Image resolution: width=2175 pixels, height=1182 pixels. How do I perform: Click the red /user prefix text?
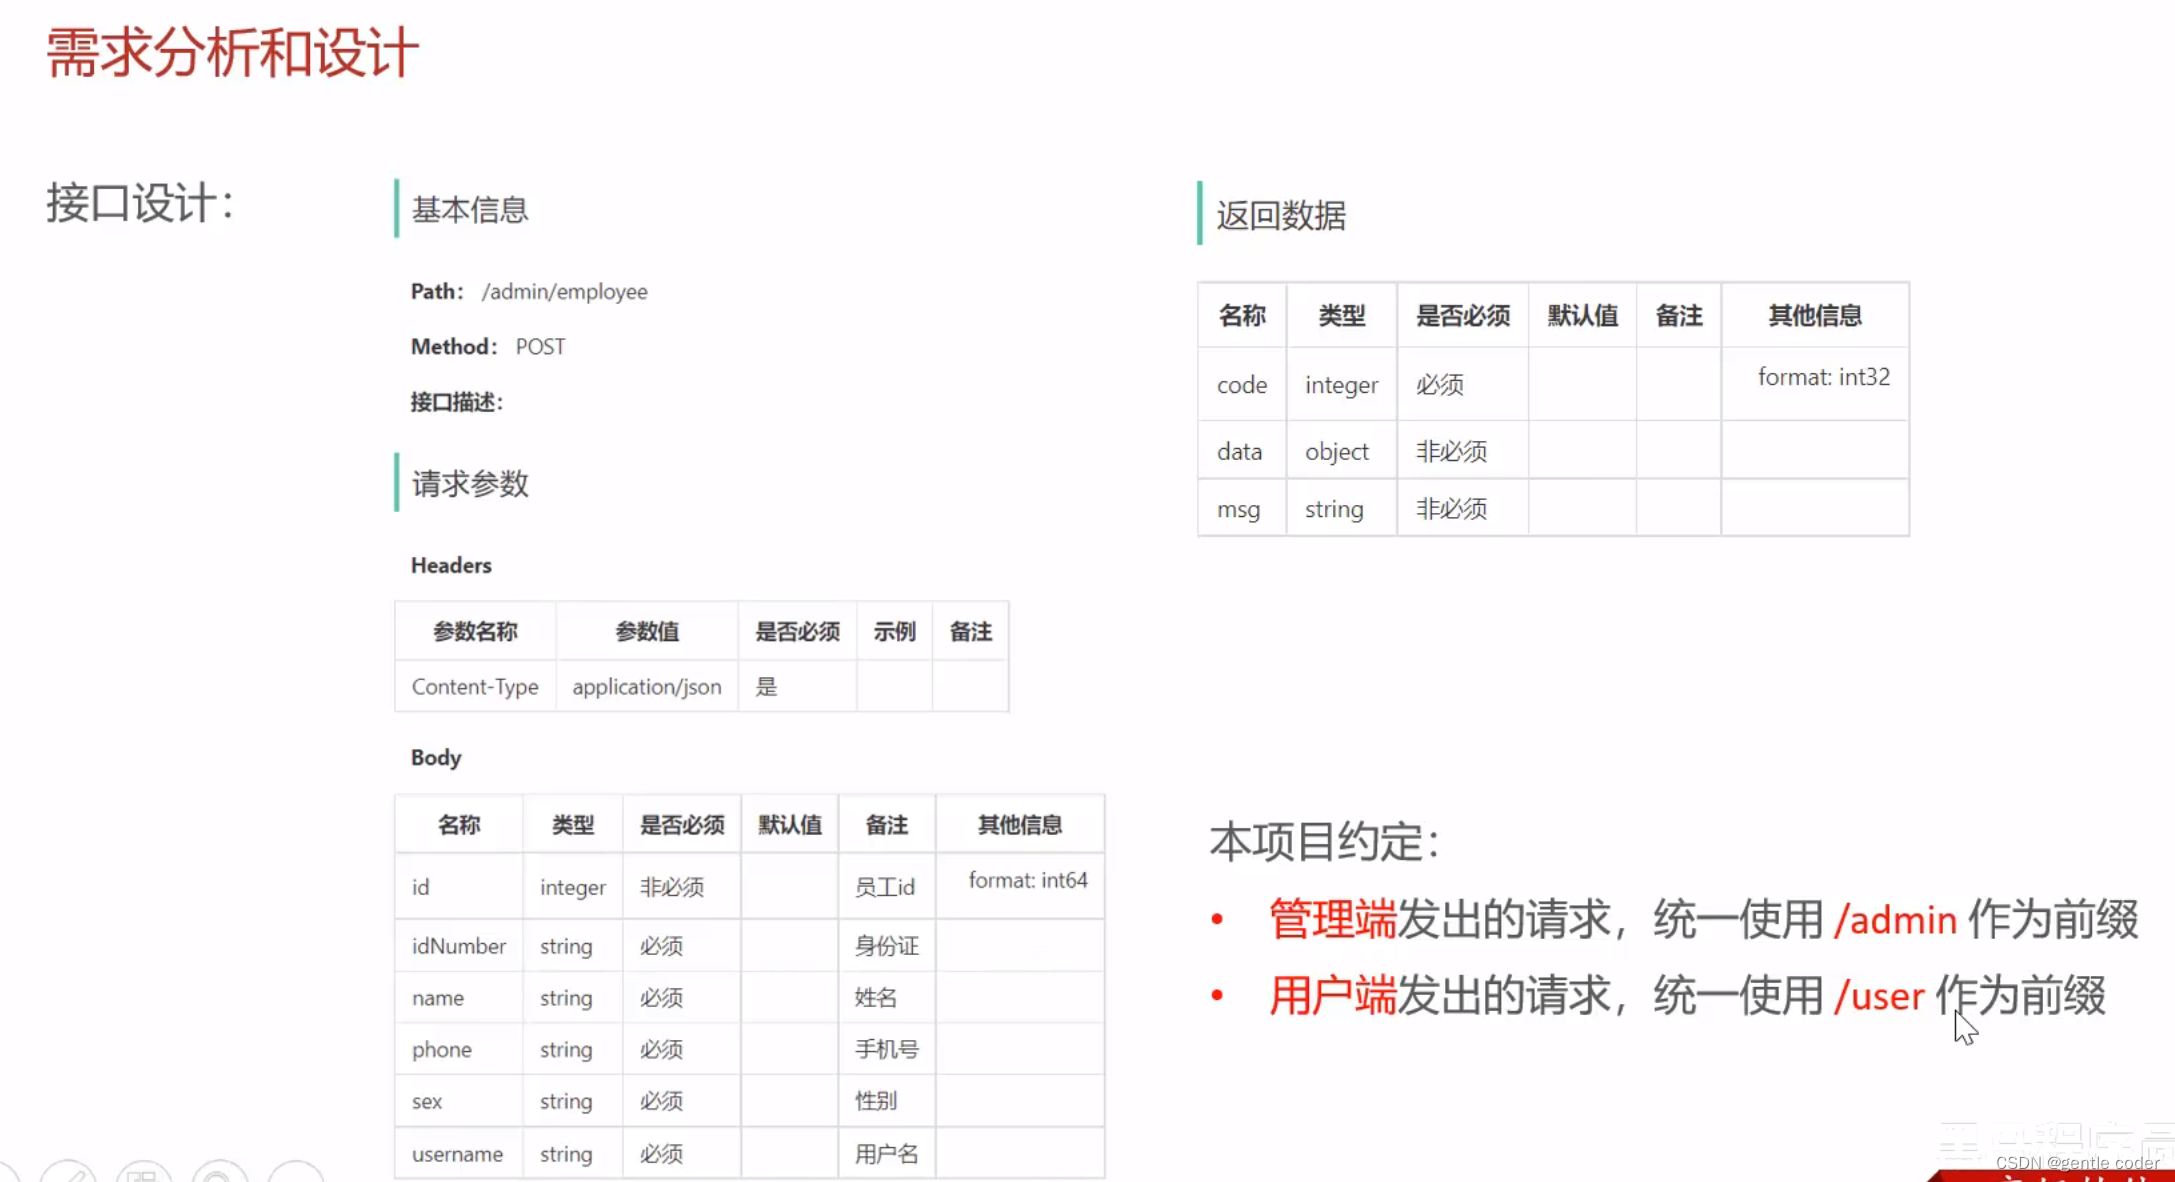pos(1879,997)
